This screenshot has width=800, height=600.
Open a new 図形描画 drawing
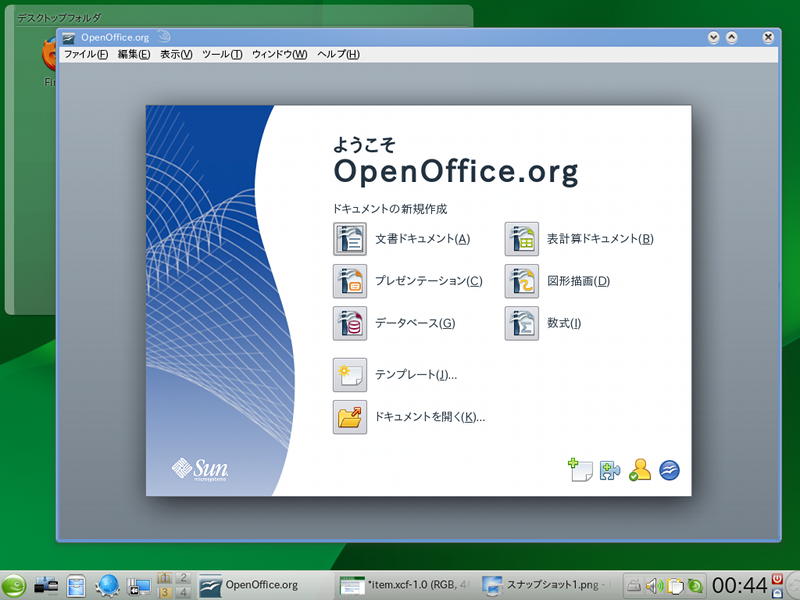pos(522,281)
